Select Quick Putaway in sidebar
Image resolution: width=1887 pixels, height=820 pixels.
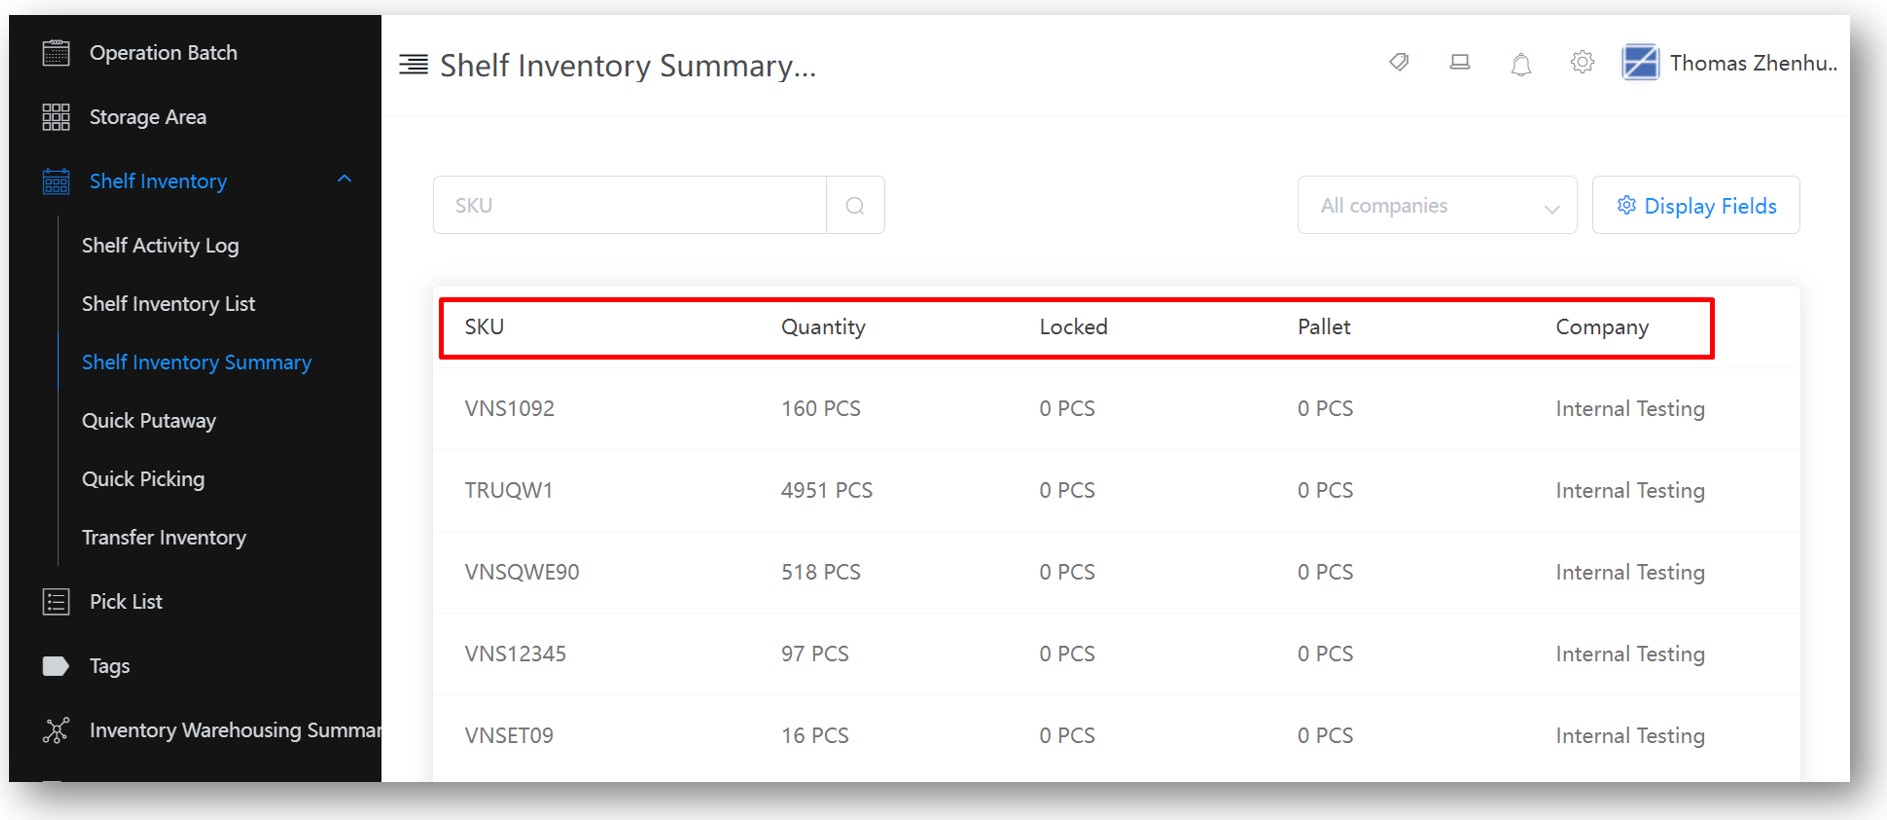[149, 421]
